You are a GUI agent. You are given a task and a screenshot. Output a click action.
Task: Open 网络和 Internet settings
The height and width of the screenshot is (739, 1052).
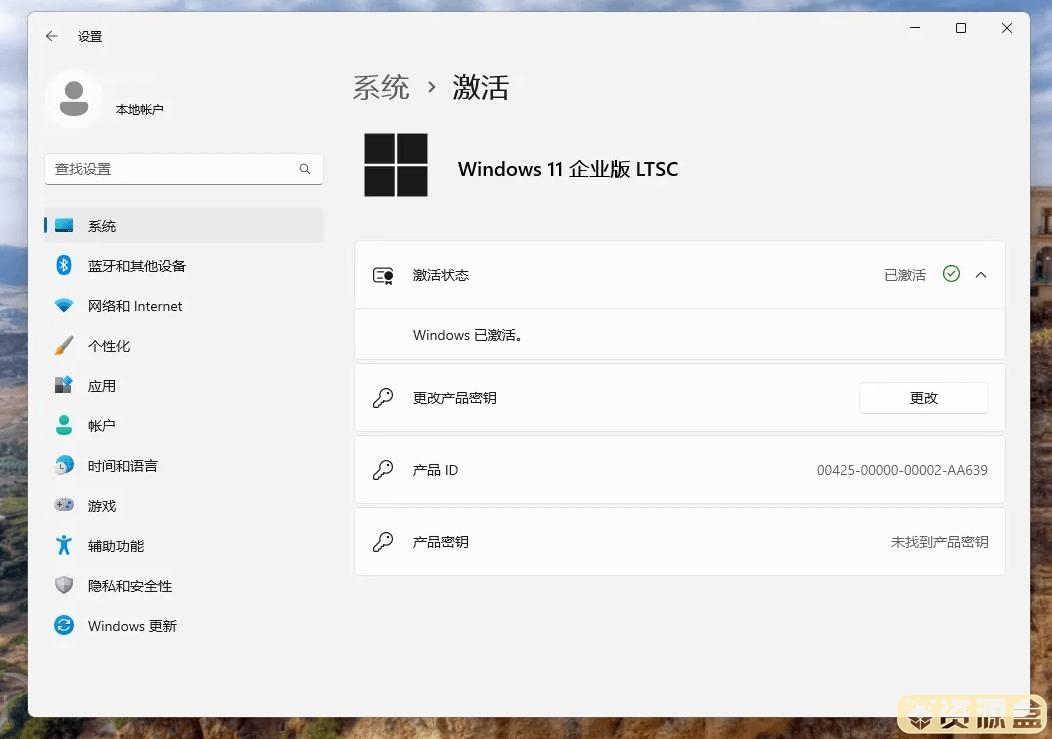coord(184,306)
